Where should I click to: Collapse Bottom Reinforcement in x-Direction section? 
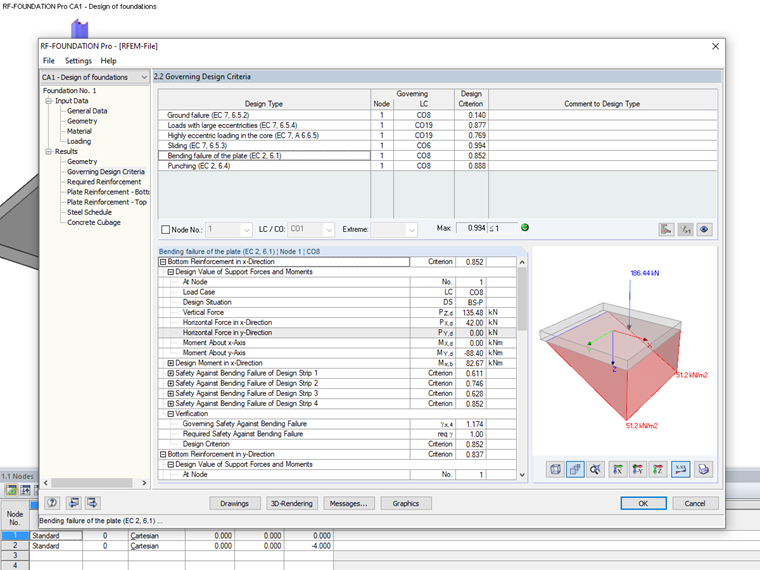point(163,262)
